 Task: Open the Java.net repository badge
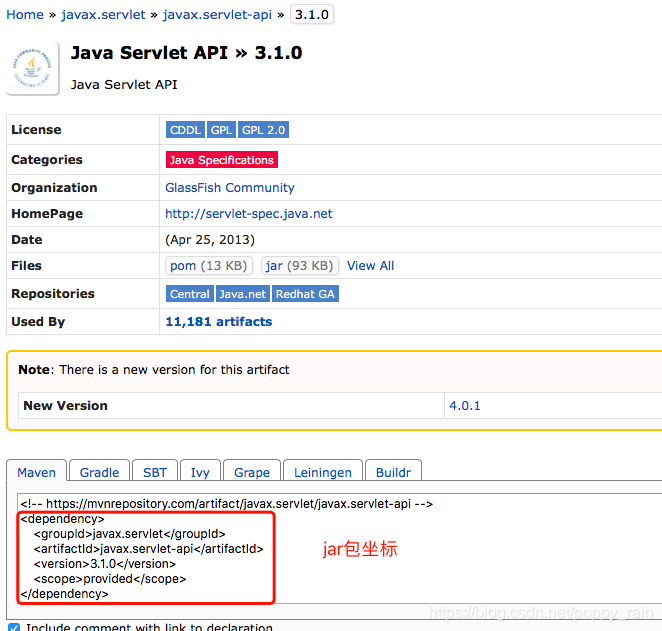(x=243, y=294)
